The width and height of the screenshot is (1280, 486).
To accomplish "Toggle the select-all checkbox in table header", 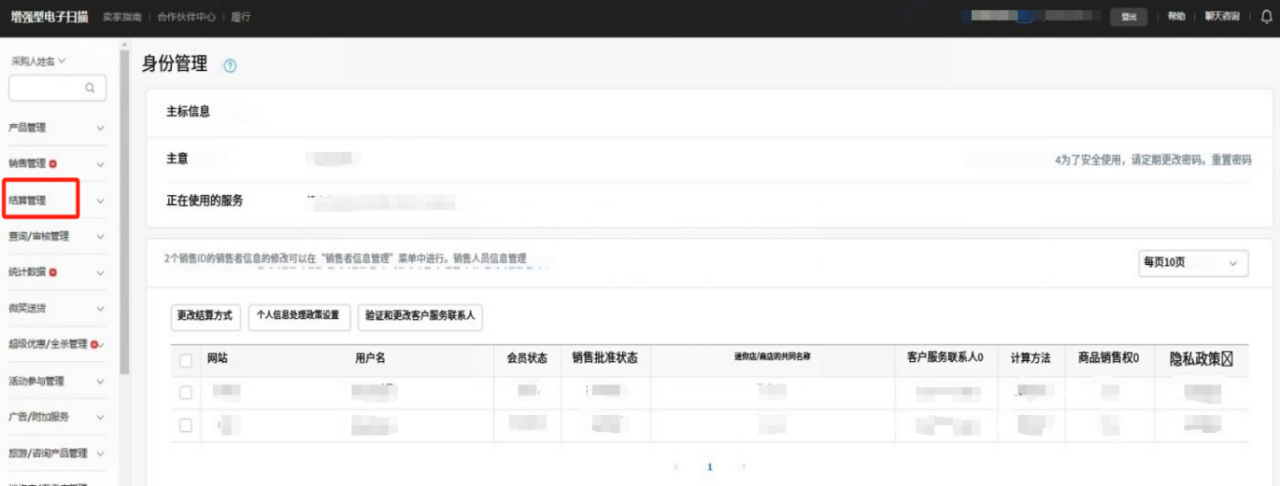I will point(186,359).
